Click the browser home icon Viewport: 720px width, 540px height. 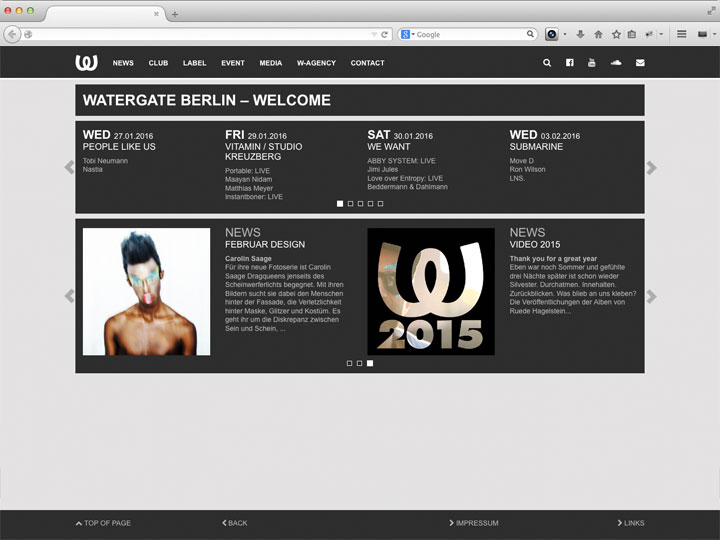point(598,34)
